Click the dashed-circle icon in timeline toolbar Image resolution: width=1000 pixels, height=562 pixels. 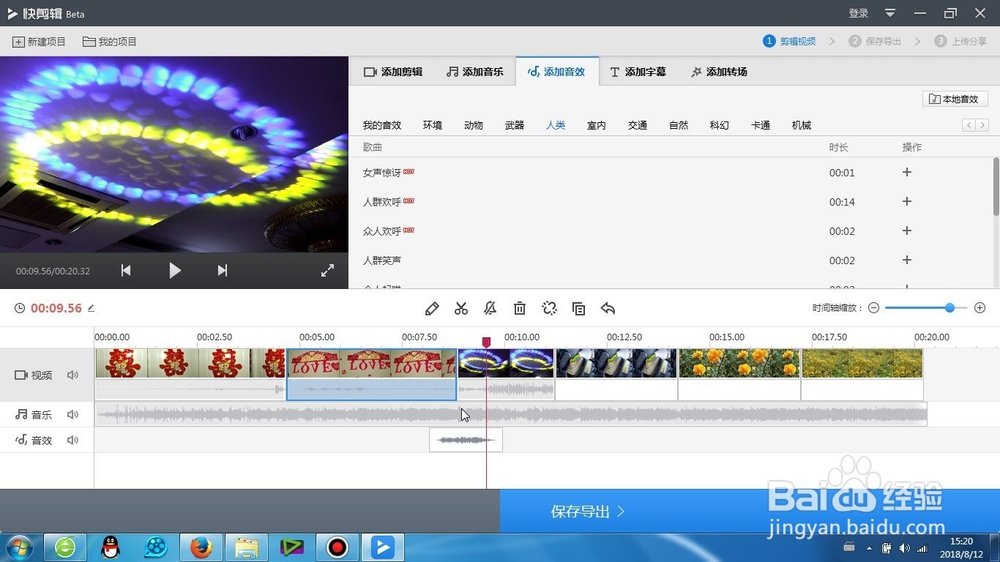tap(549, 309)
